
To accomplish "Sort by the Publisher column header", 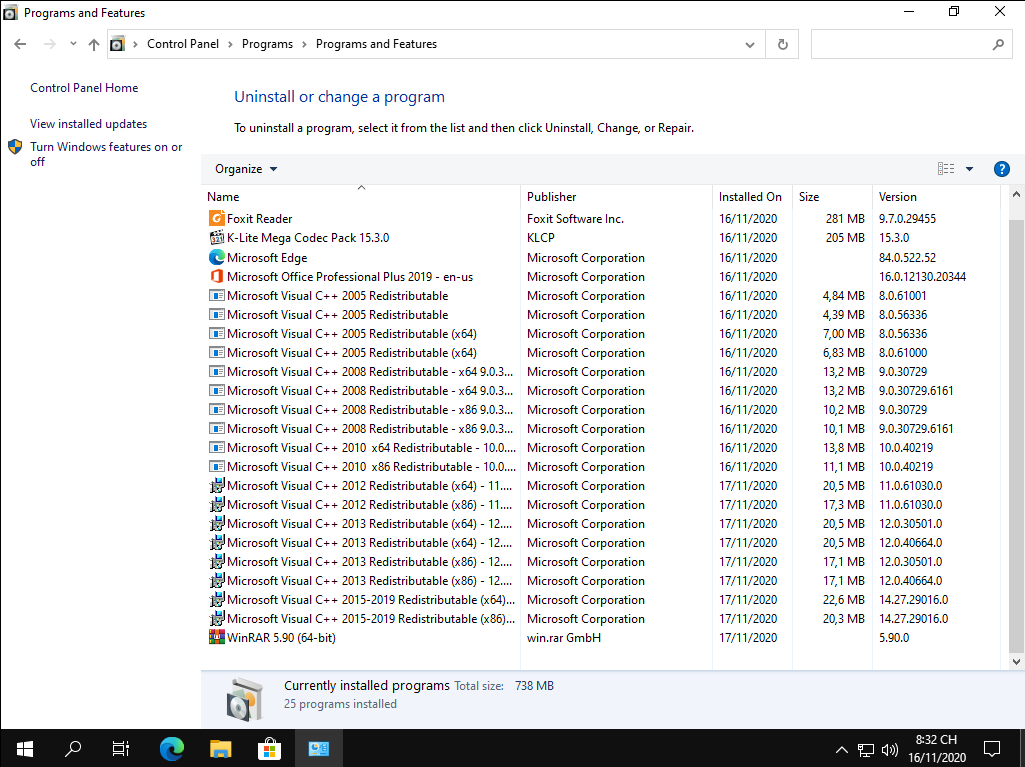I will pyautogui.click(x=616, y=196).
